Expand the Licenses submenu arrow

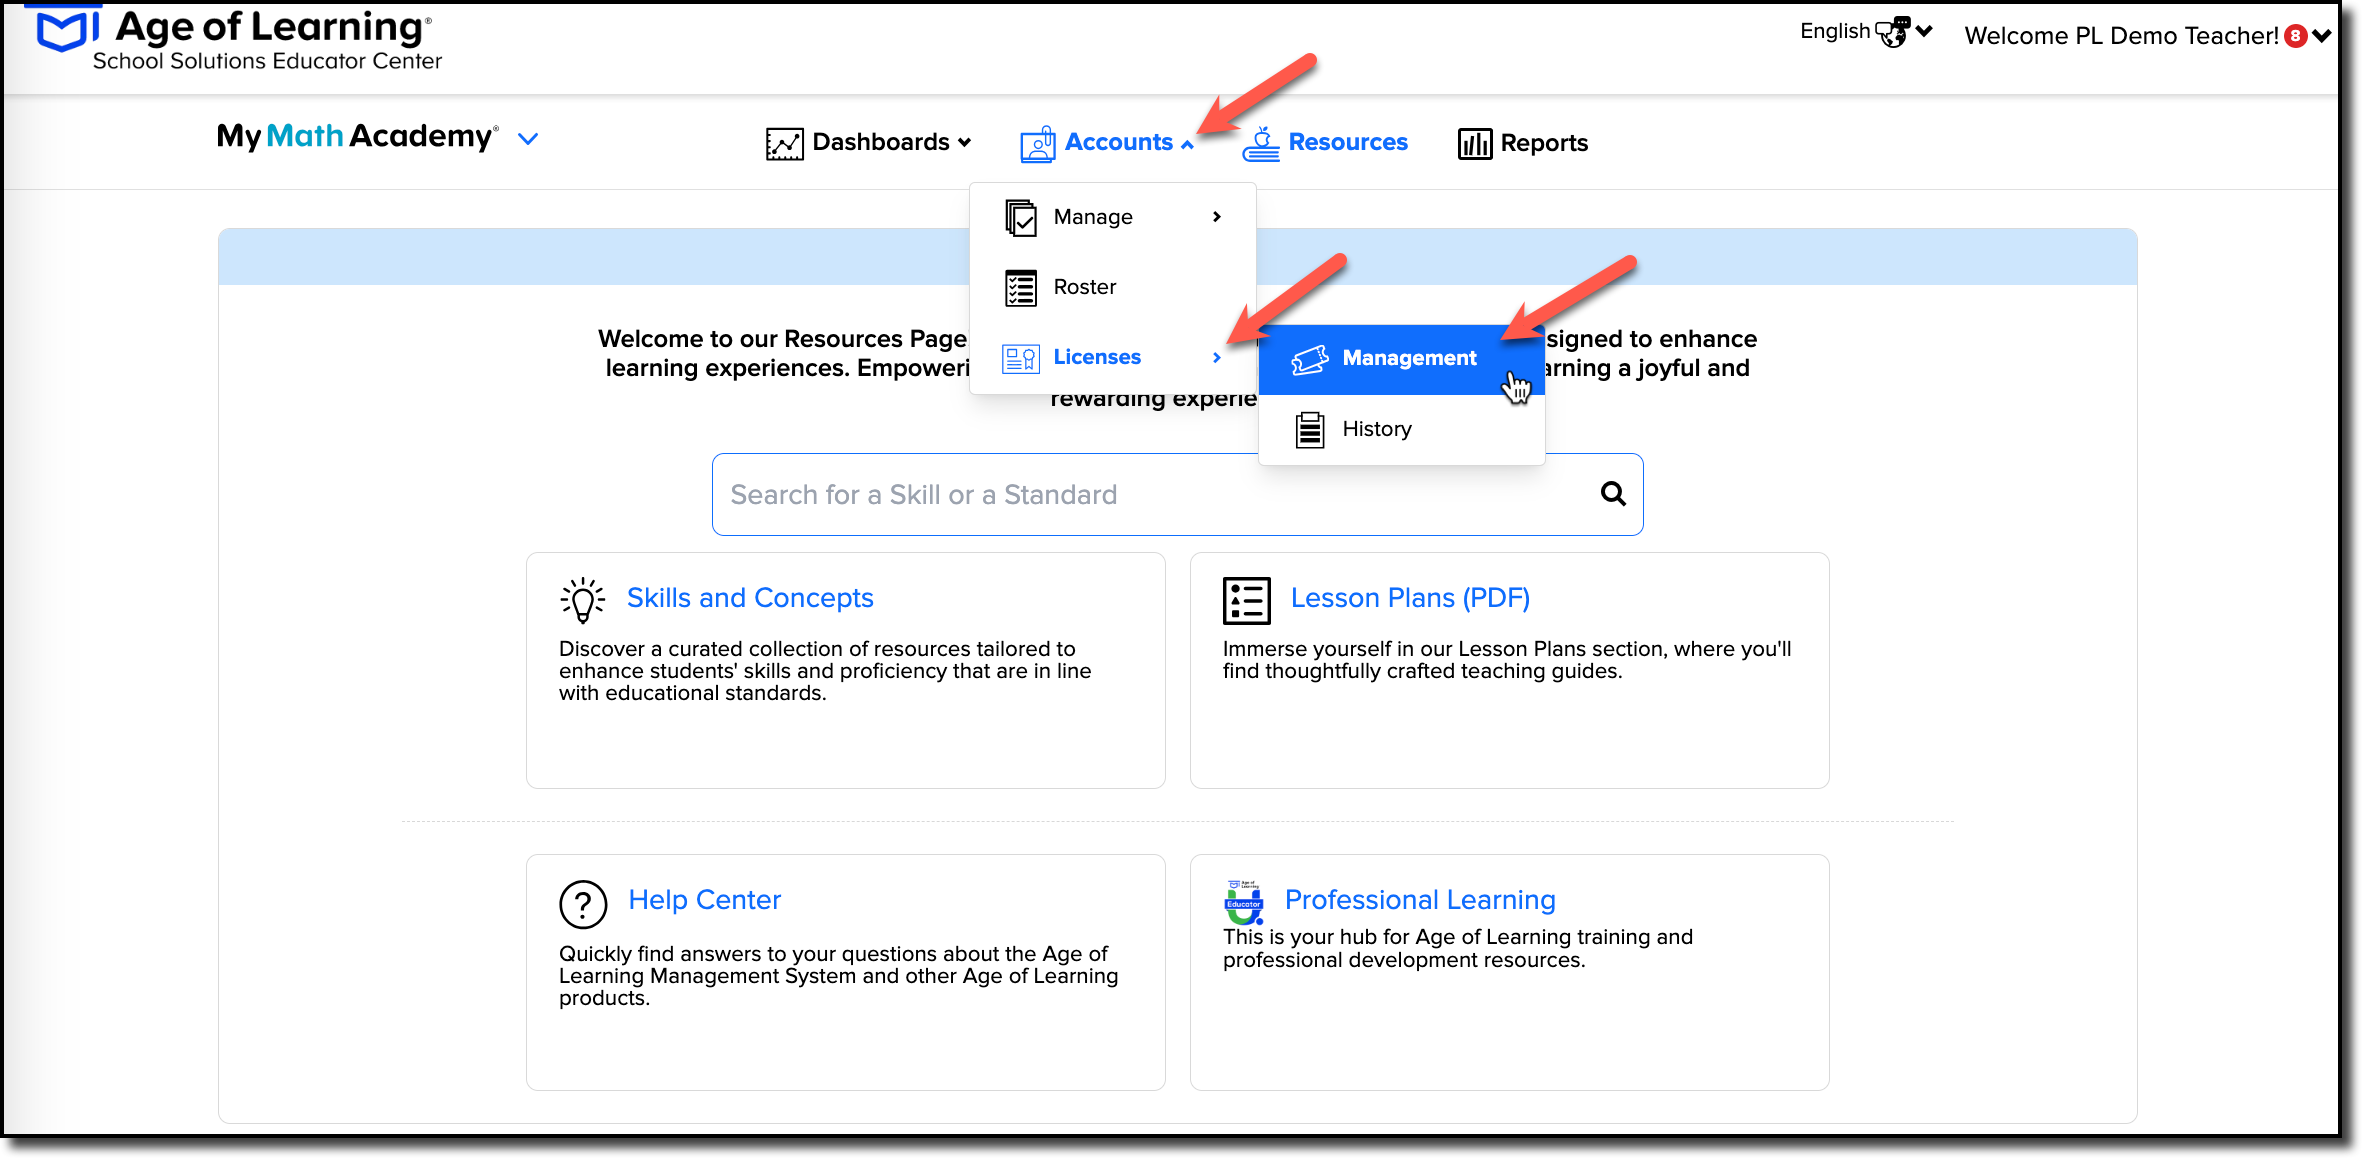pyautogui.click(x=1217, y=358)
